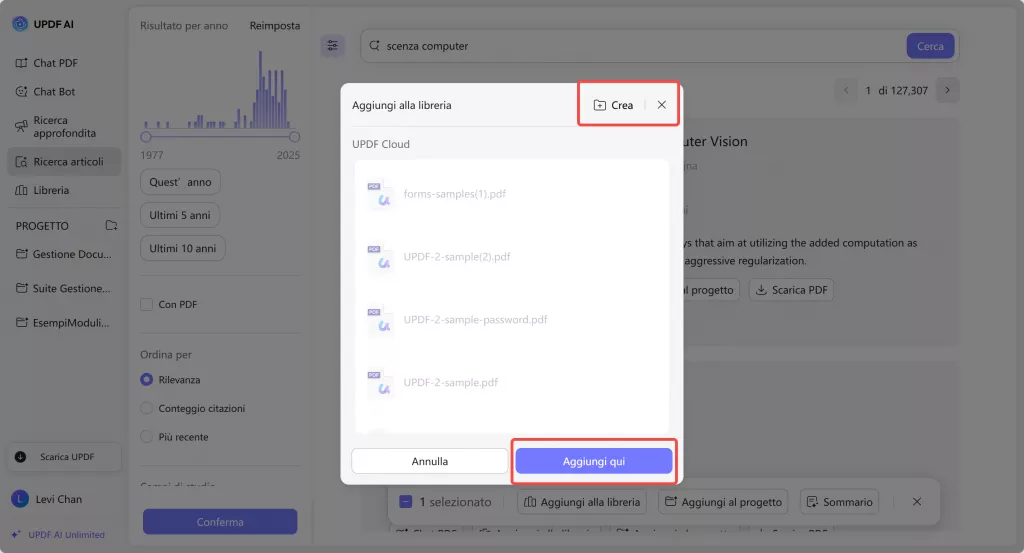Click the Annulla button
This screenshot has width=1024, height=553.
[430, 461]
